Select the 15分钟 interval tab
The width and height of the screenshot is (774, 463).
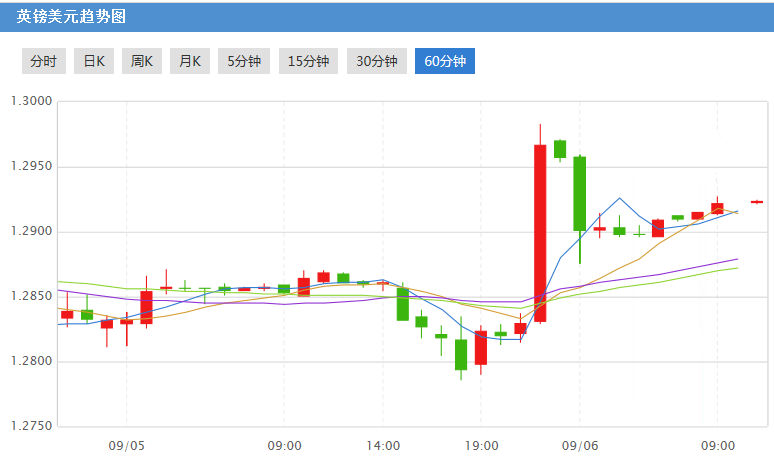point(308,61)
